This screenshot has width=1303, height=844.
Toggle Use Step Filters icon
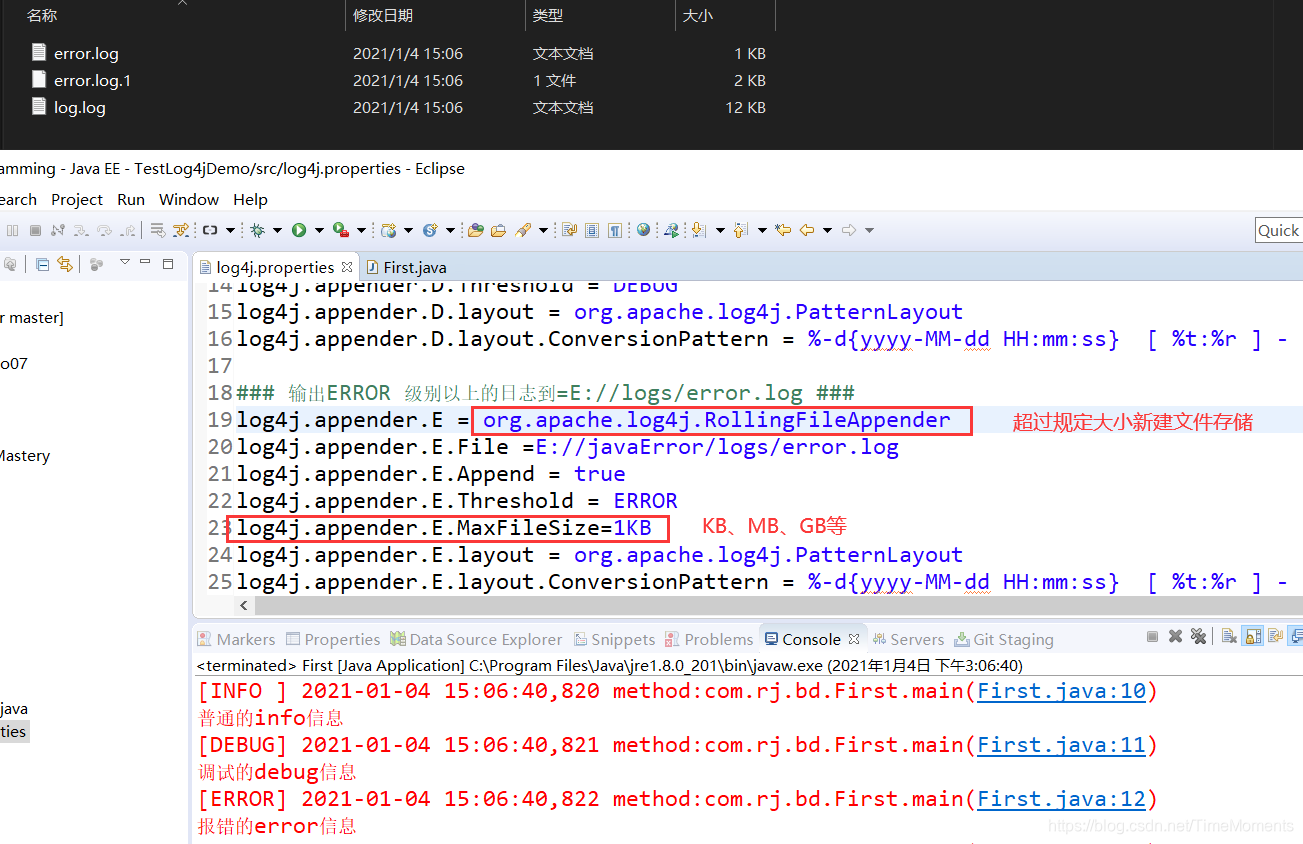(x=181, y=230)
